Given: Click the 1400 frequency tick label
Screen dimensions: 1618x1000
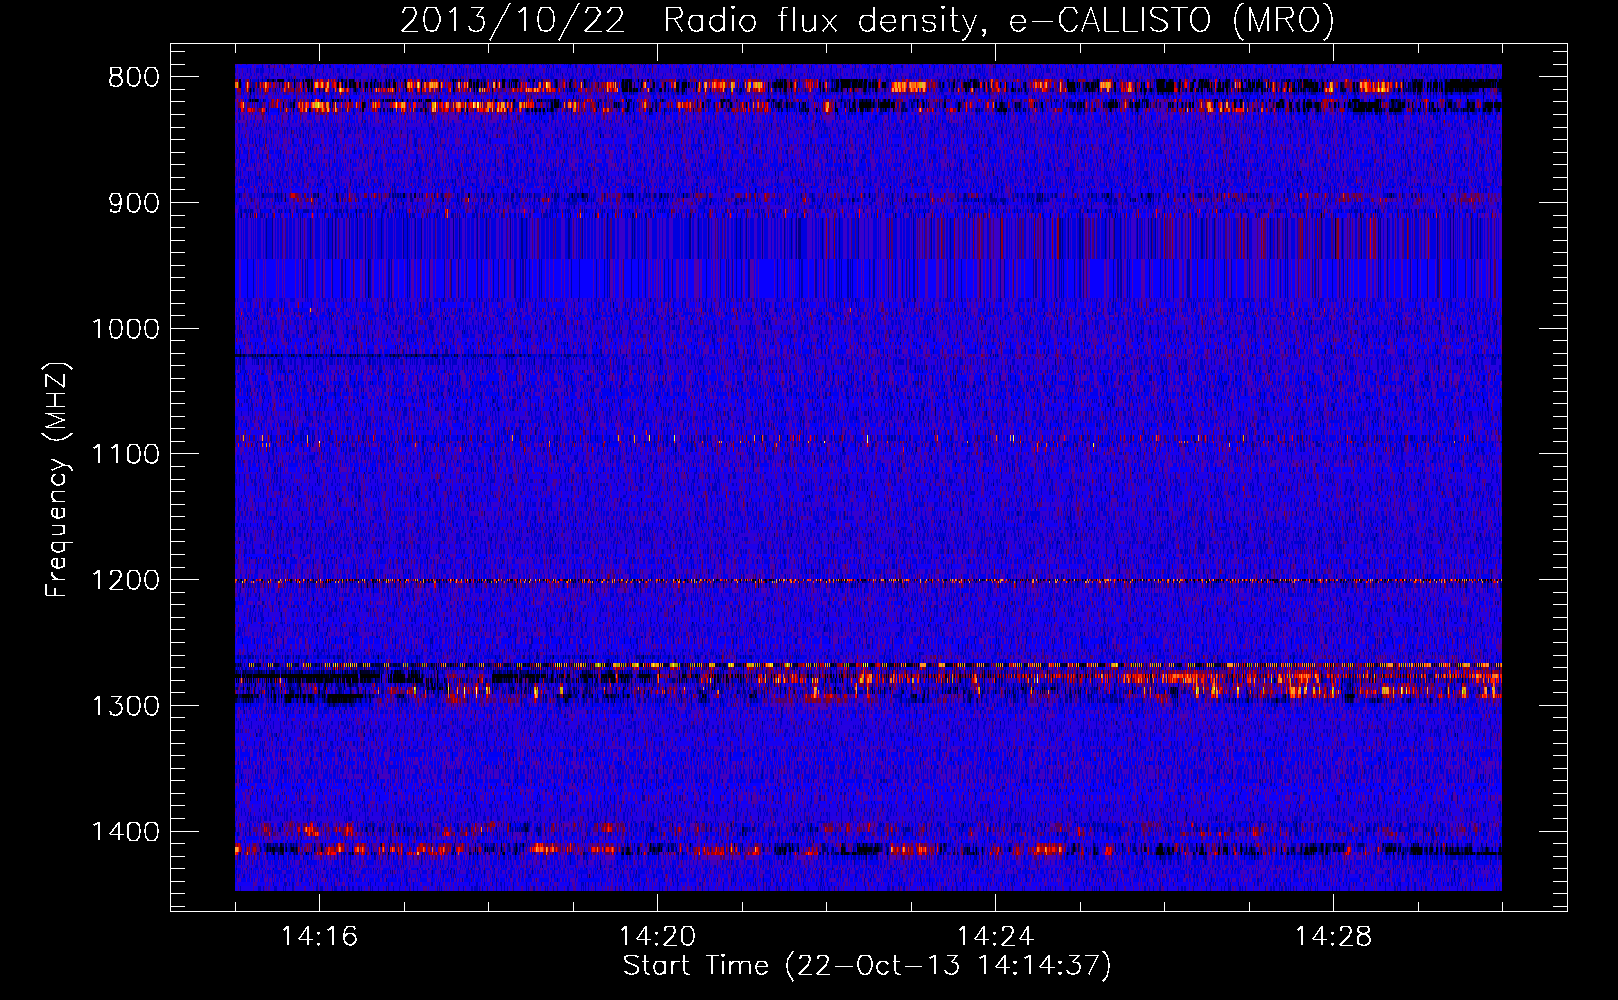Looking at the screenshot, I should pyautogui.click(x=125, y=832).
